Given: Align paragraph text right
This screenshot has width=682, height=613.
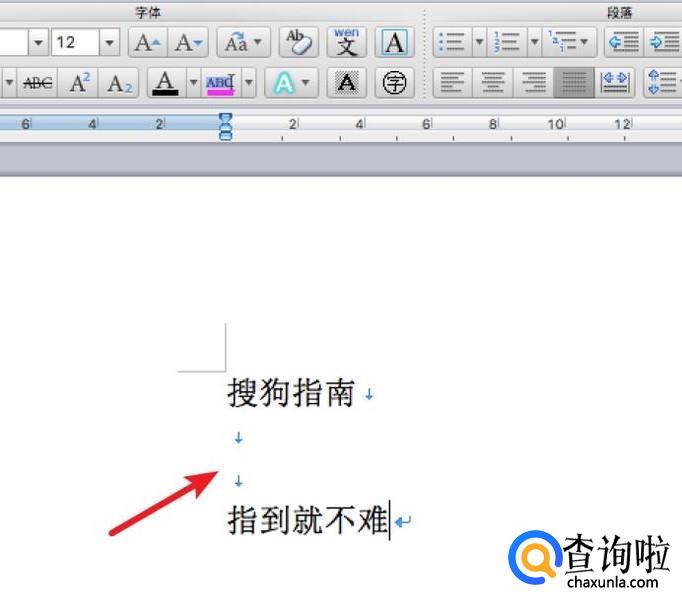Looking at the screenshot, I should (x=533, y=82).
